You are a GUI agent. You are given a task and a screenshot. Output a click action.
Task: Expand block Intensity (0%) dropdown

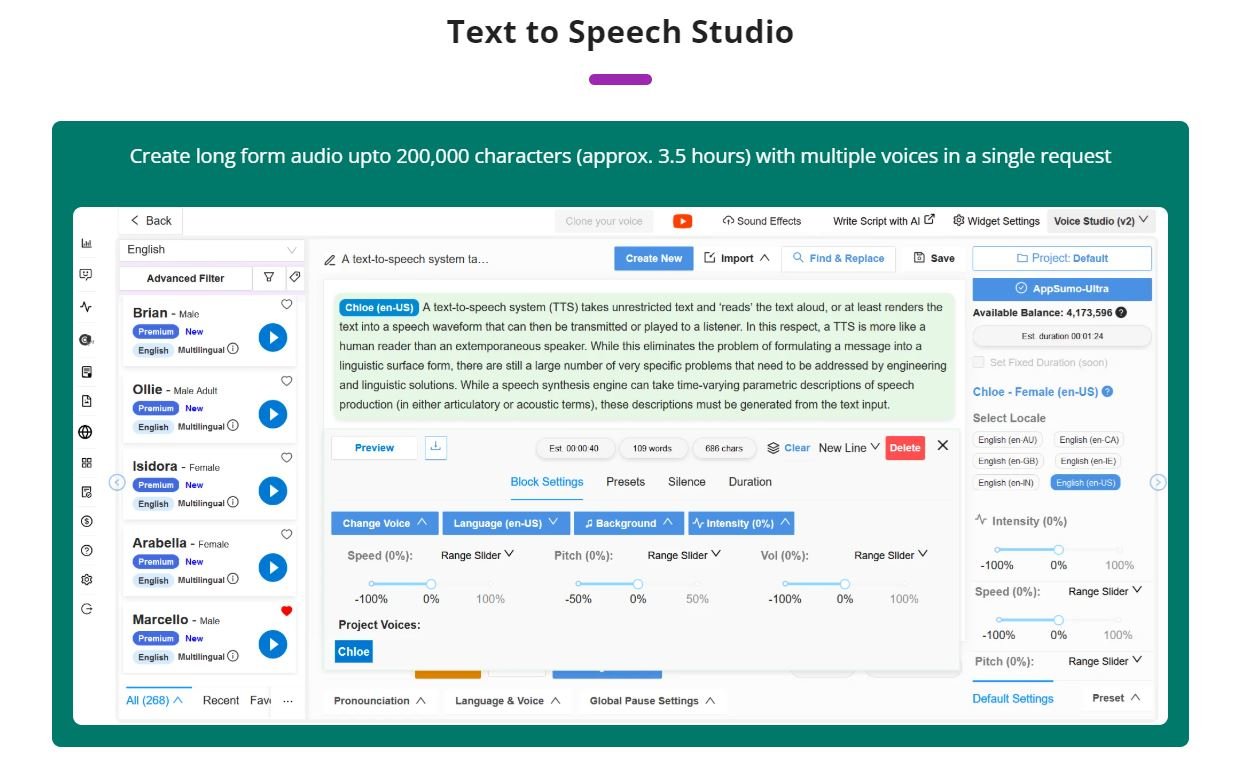click(x=741, y=523)
